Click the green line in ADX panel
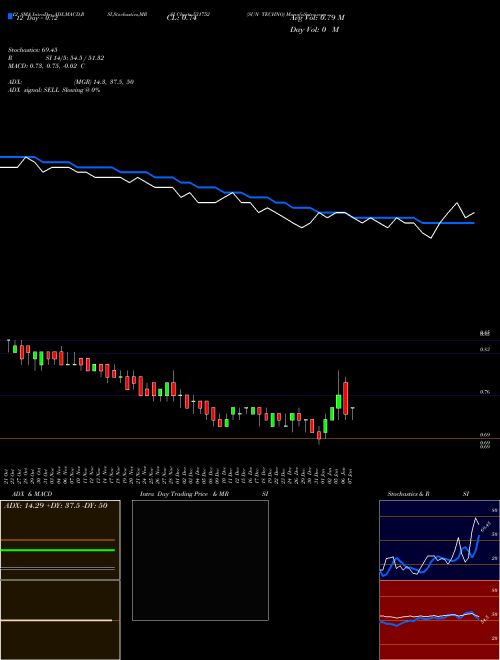 tap(58, 550)
